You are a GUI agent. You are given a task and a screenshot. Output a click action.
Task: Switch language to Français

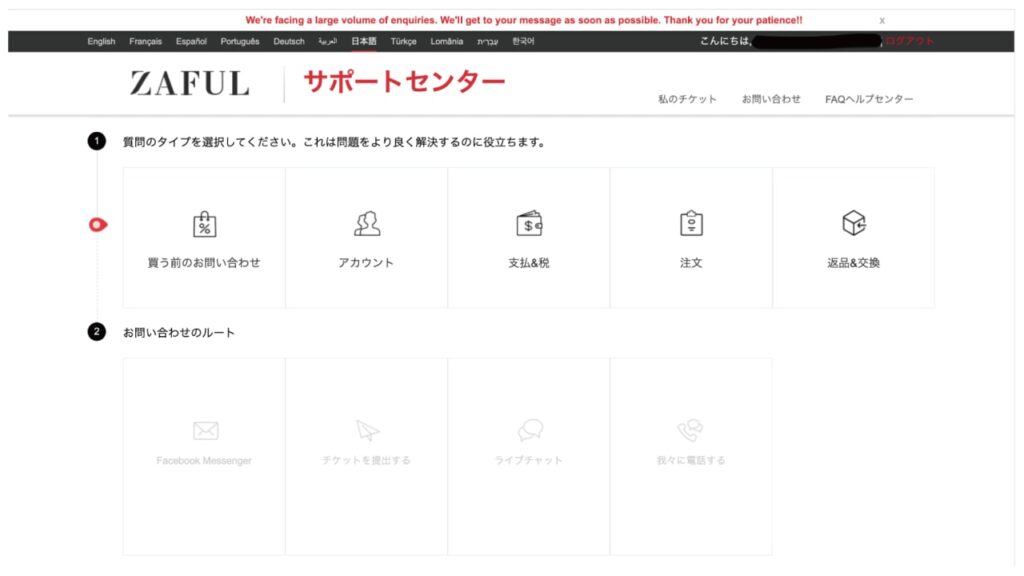pos(145,41)
